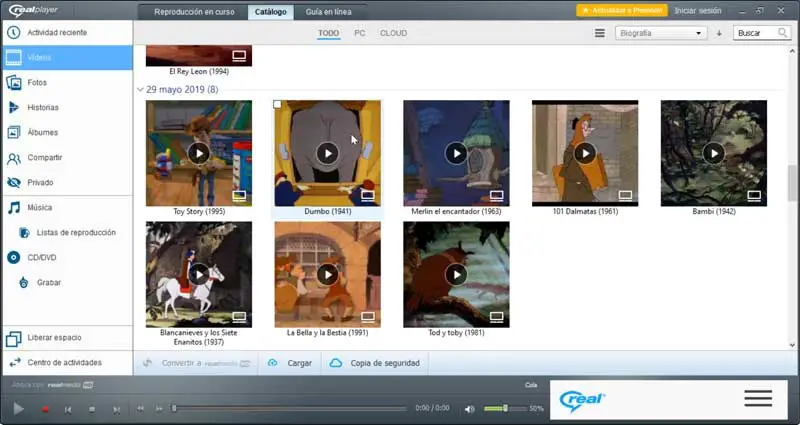Viewport: 800px width, 425px height.
Task: Open the Música library
Action: click(66, 208)
